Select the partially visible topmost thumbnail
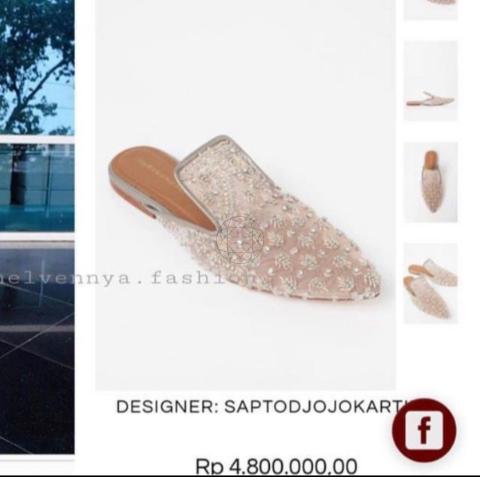 [x=431, y=10]
